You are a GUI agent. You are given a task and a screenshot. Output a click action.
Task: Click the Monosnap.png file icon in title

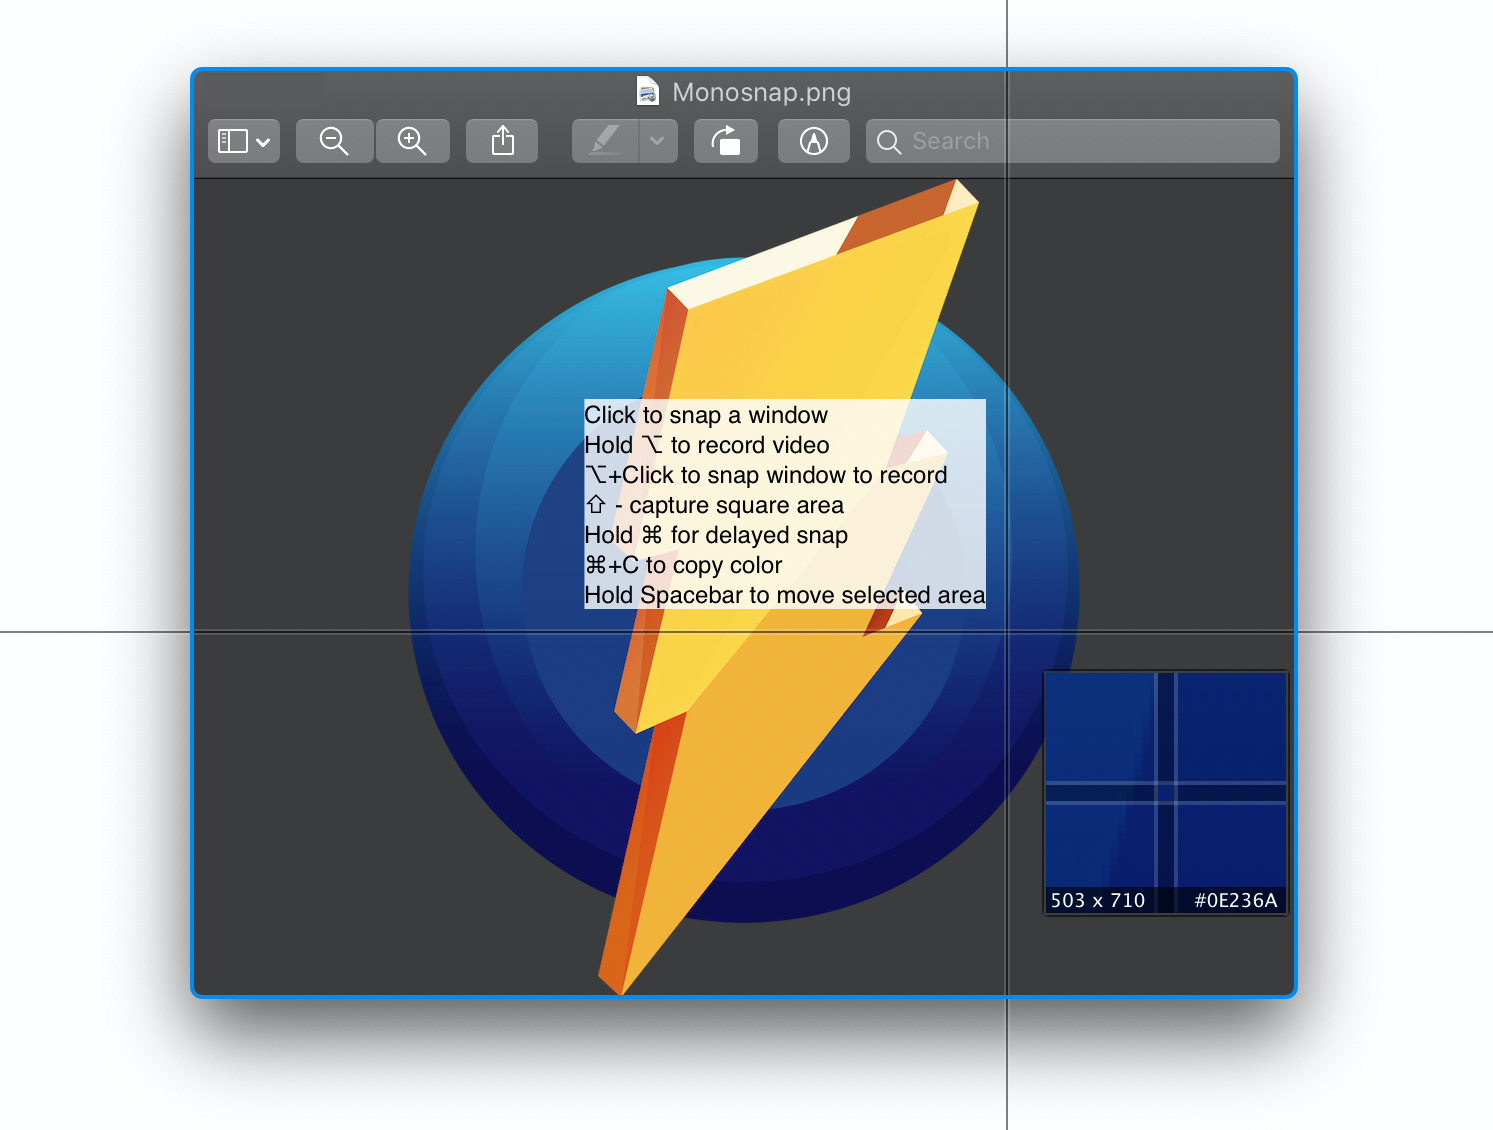pos(648,92)
